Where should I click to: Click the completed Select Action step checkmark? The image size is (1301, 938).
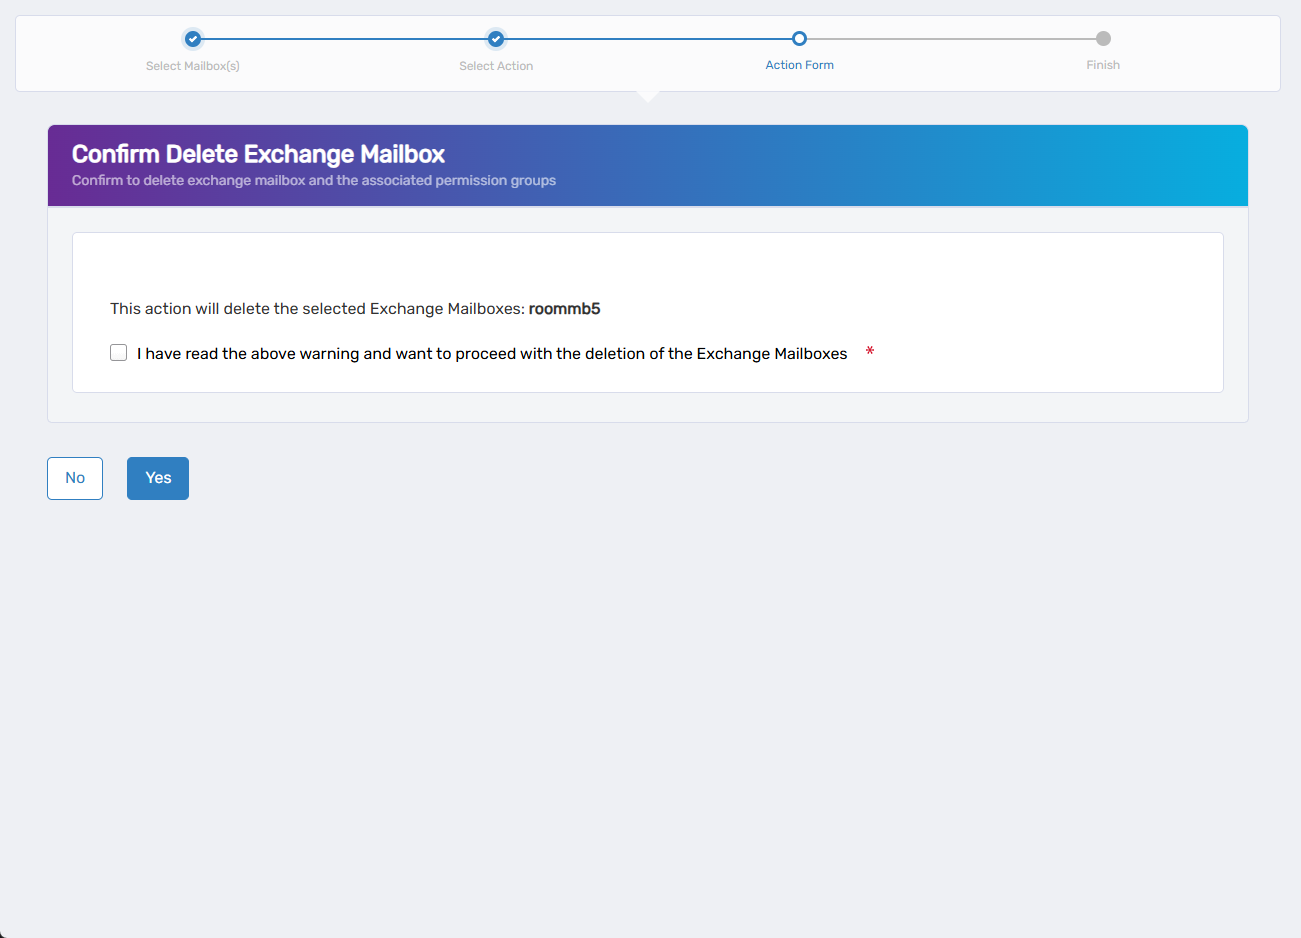pyautogui.click(x=496, y=39)
